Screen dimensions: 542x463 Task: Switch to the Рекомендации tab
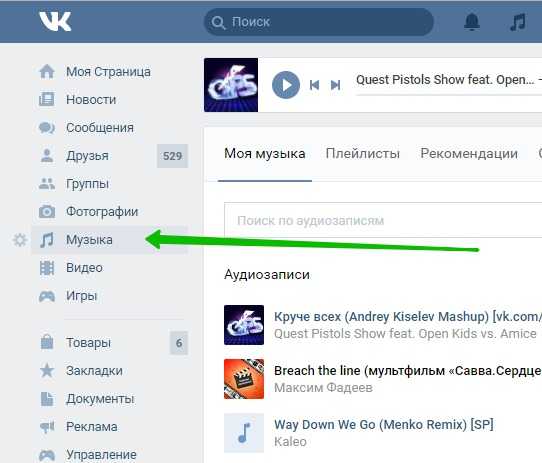click(x=469, y=153)
